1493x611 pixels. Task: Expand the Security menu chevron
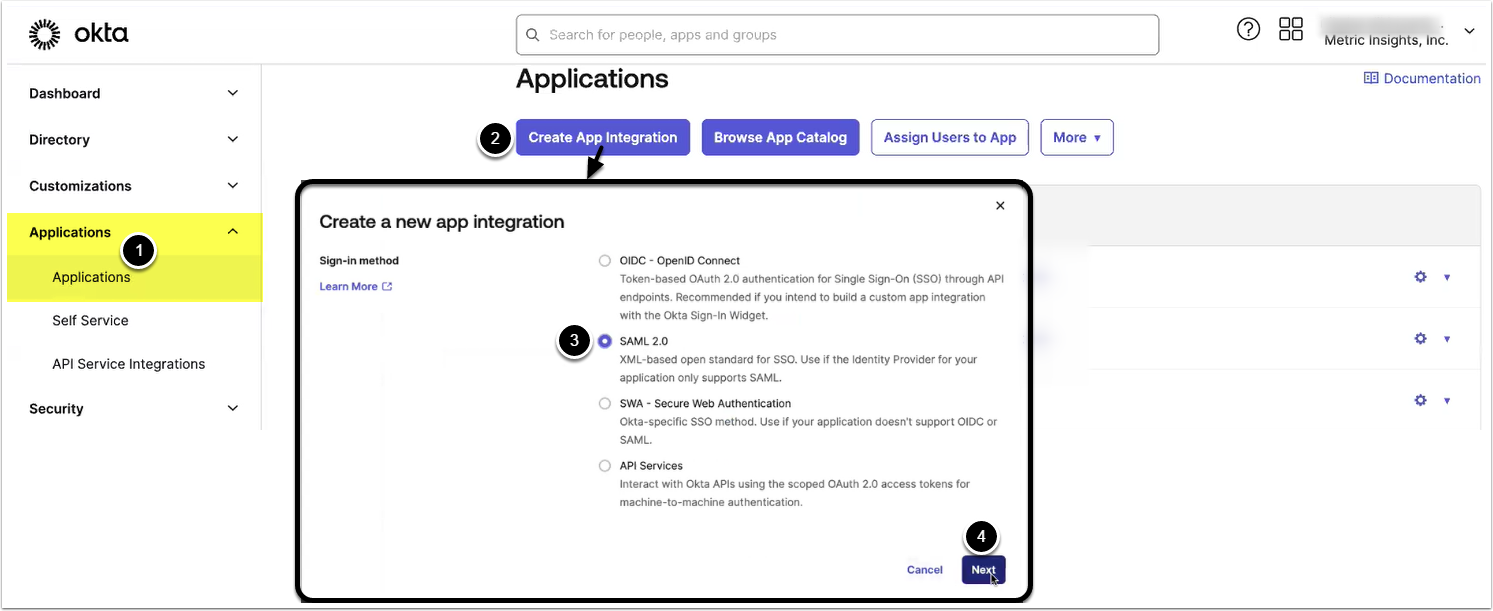pos(233,408)
